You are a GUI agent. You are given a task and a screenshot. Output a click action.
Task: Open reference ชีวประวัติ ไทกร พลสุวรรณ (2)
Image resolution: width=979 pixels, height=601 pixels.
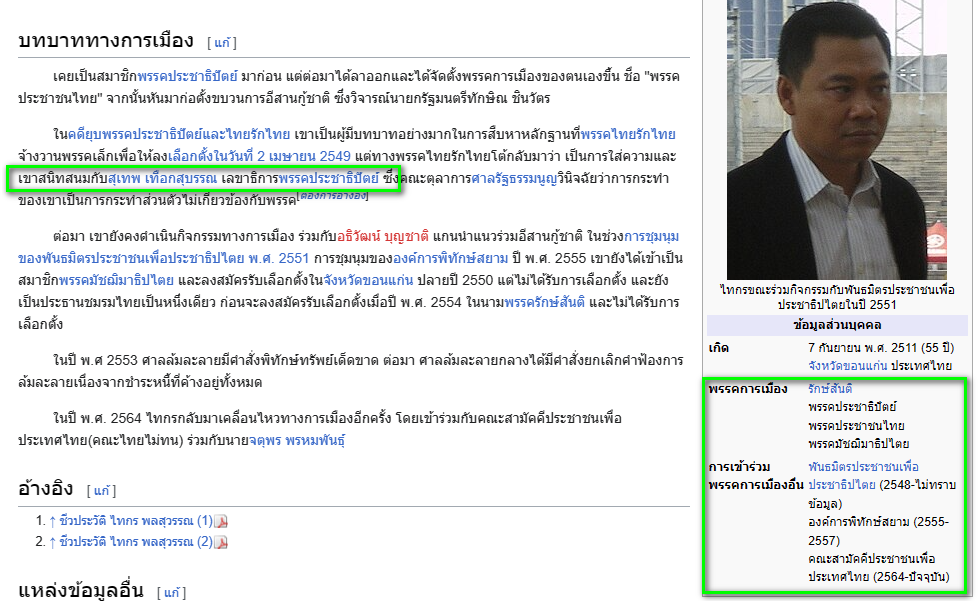(x=136, y=542)
